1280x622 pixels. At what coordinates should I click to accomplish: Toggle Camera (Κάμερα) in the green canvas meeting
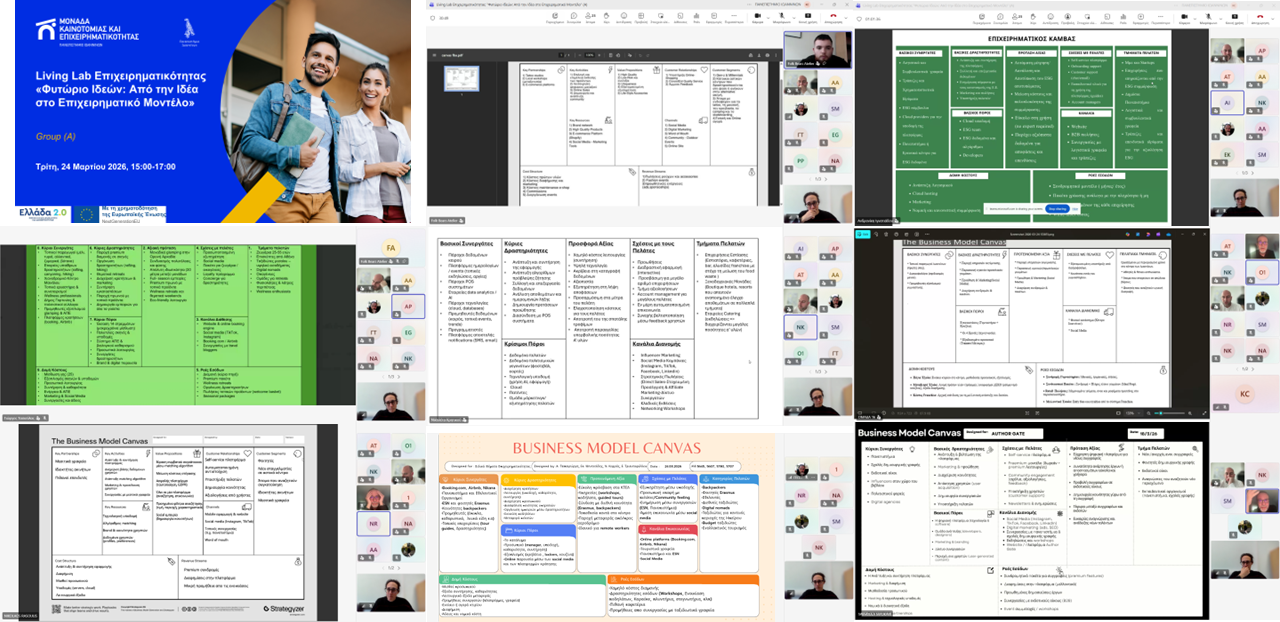[1184, 17]
